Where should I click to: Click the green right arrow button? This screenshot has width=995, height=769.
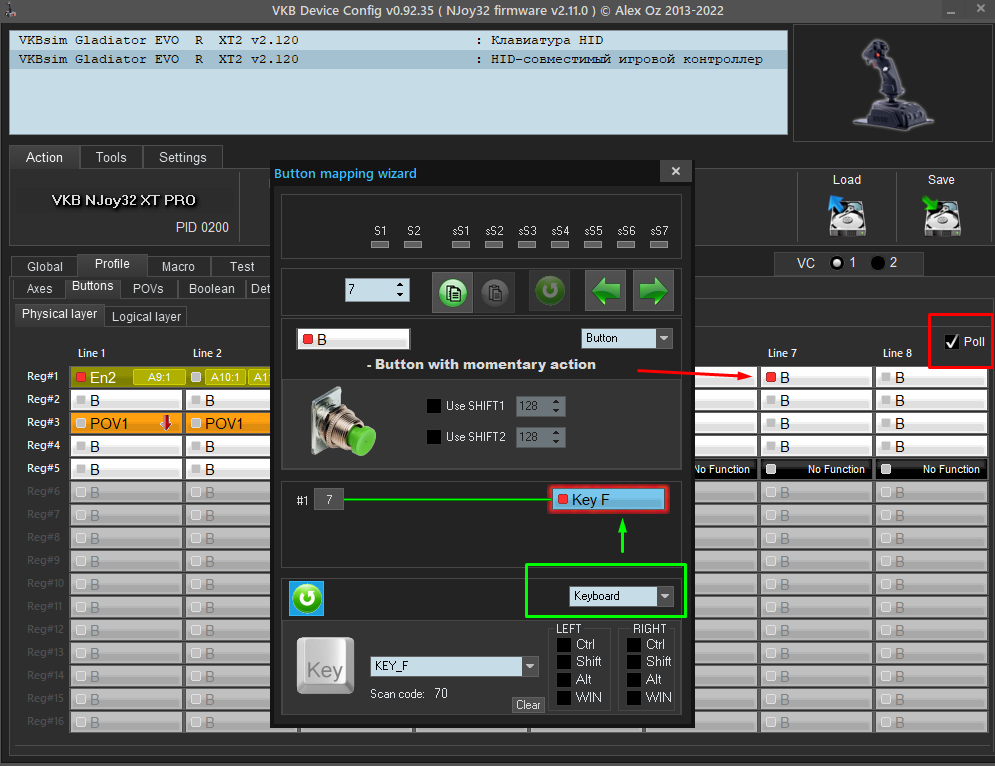[653, 292]
